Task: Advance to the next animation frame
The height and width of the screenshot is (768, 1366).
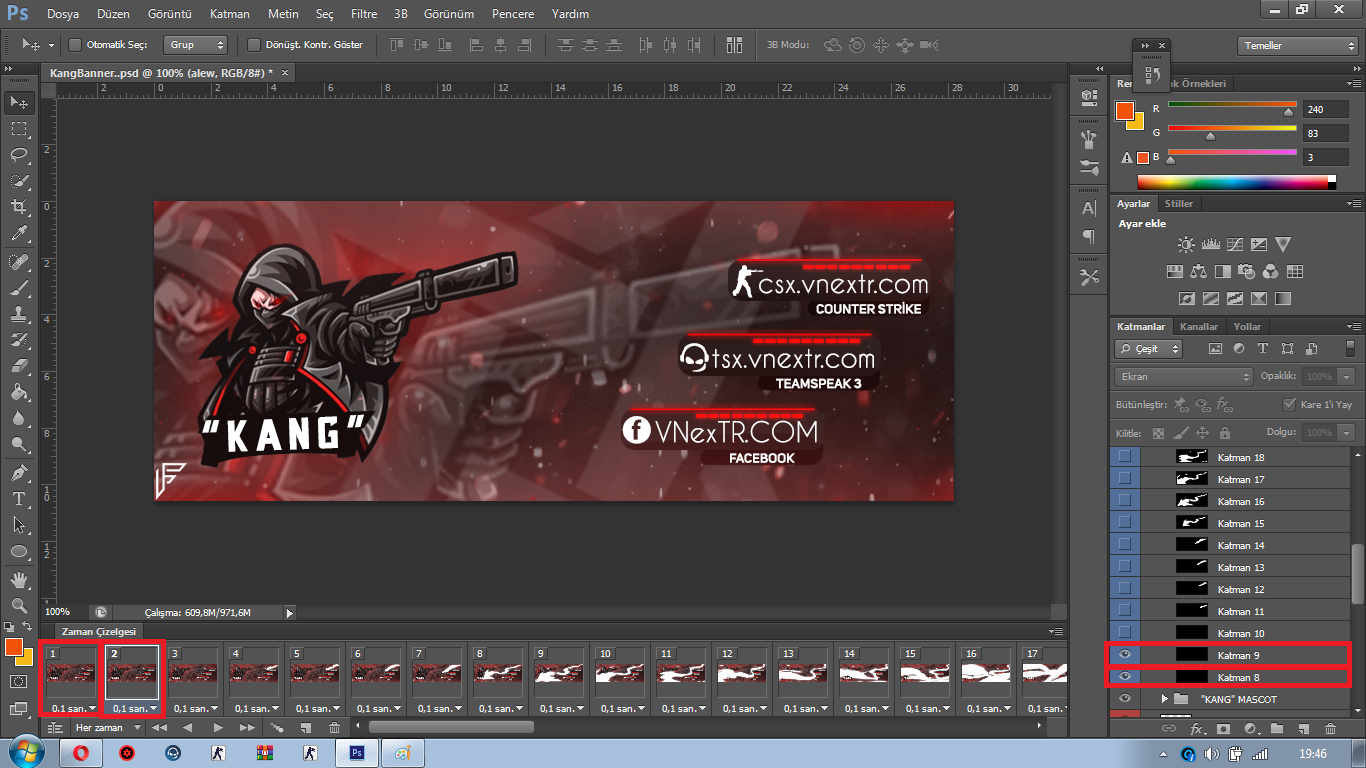Action: 247,728
